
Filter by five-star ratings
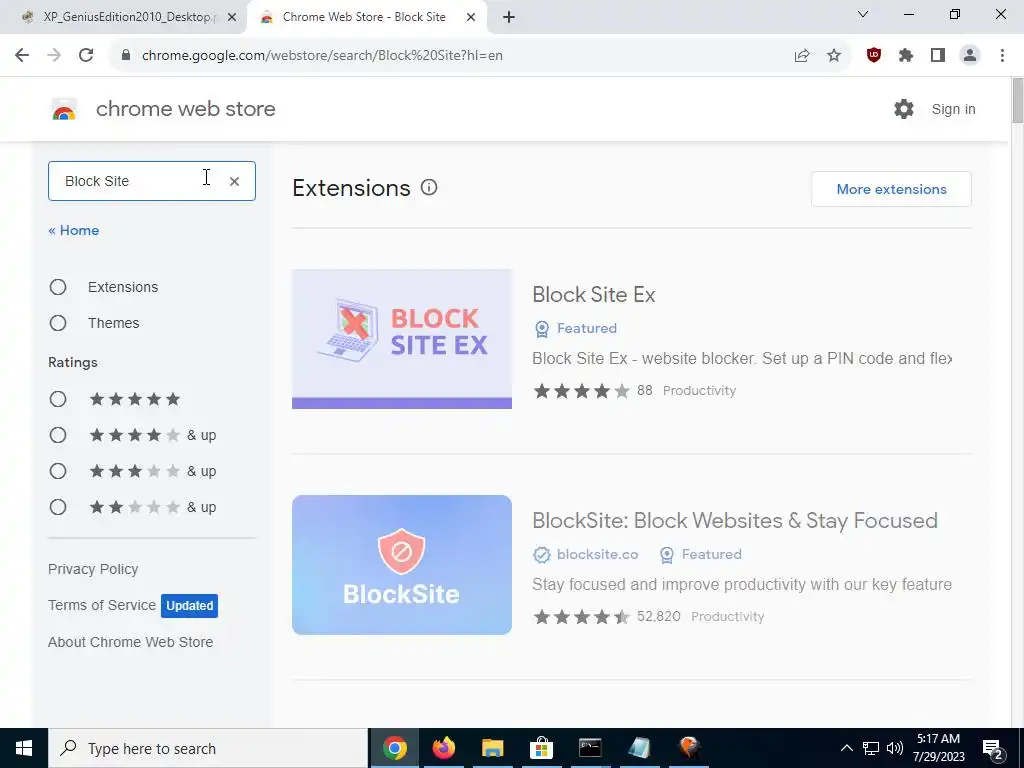click(x=58, y=399)
